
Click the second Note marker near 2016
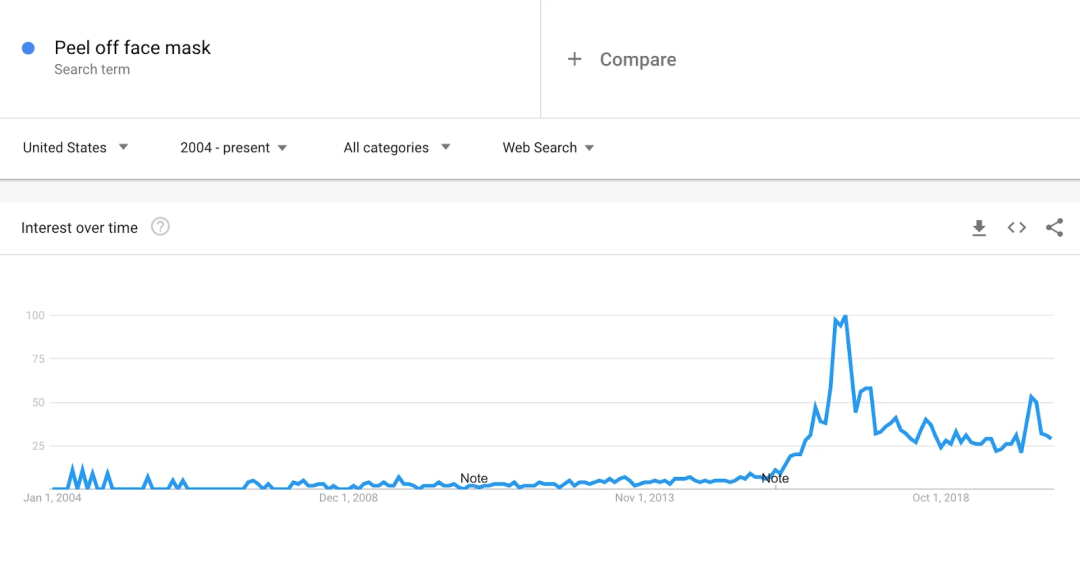(775, 478)
